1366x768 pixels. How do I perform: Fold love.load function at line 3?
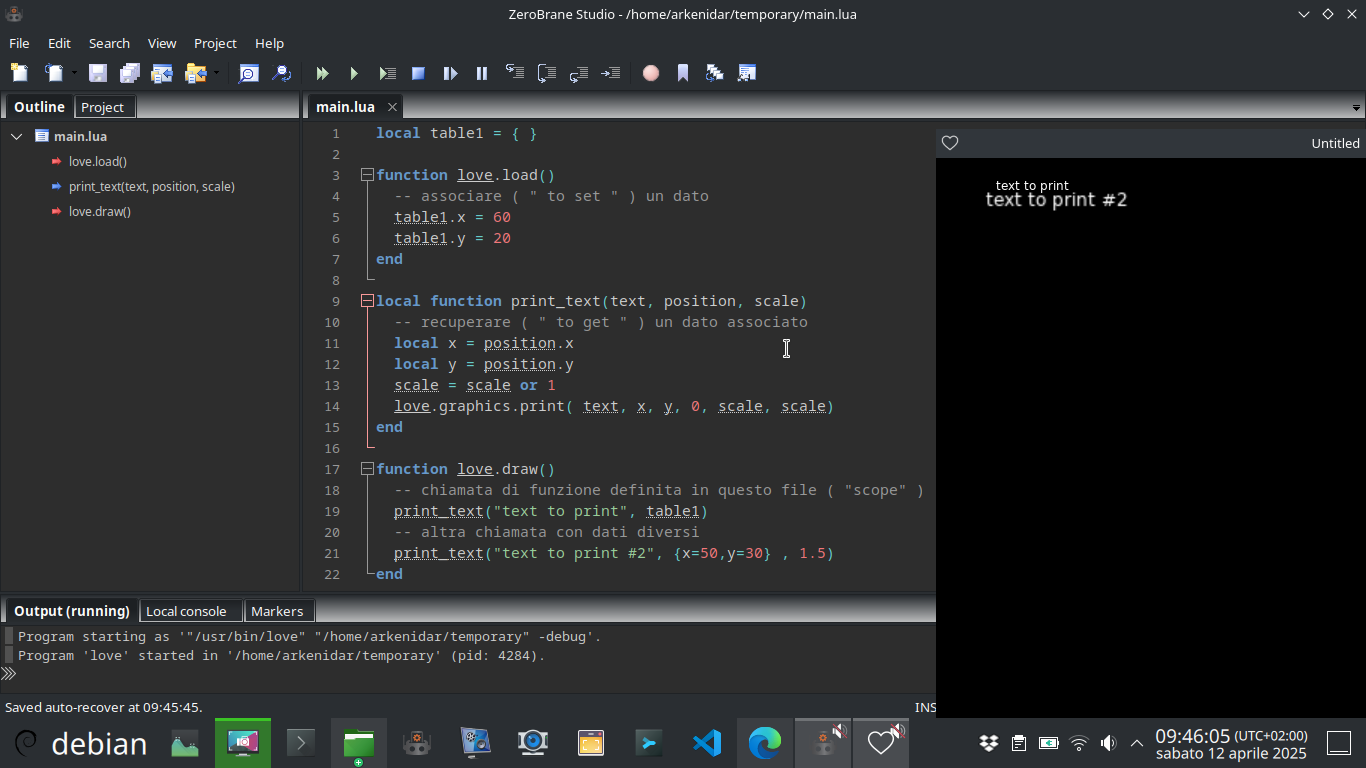coord(367,175)
